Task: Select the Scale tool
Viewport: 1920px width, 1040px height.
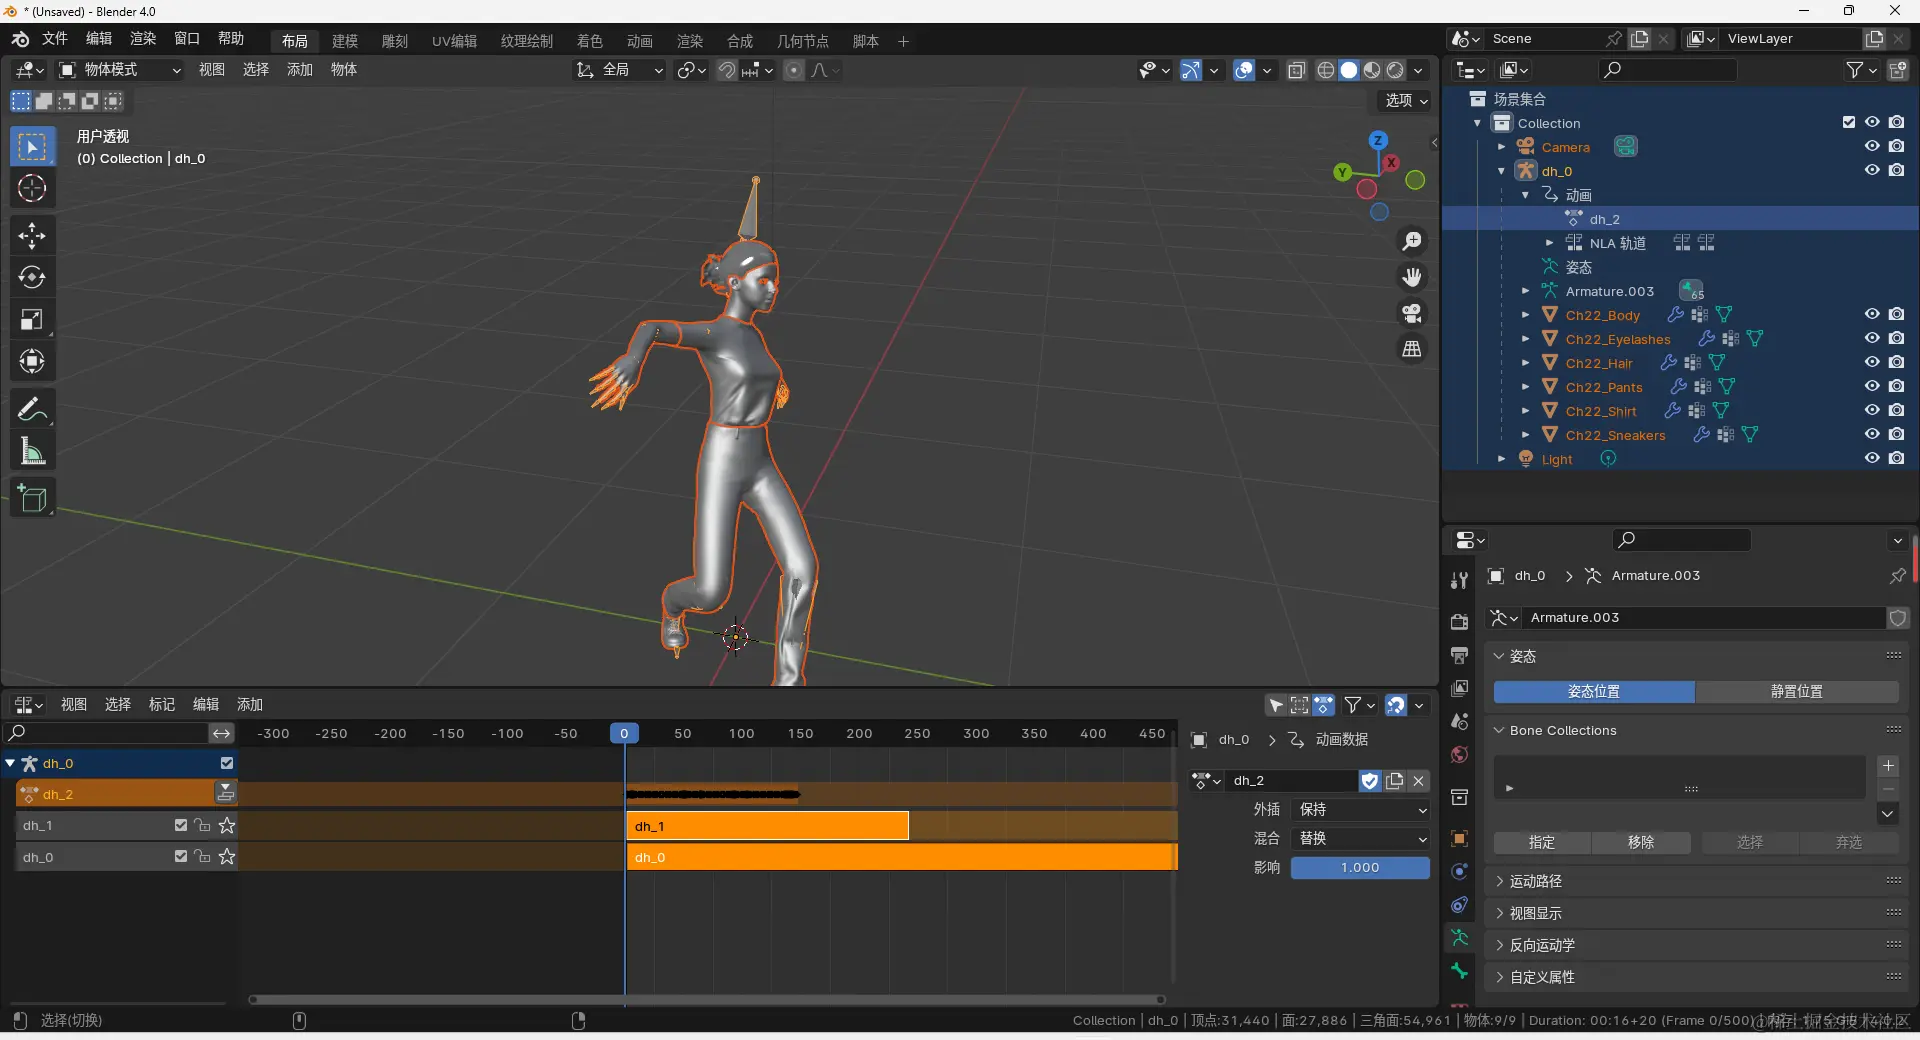Action: pos(32,320)
